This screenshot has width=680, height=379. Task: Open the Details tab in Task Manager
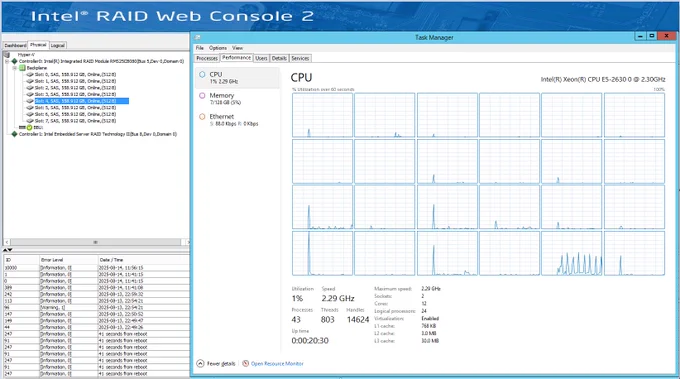(279, 58)
